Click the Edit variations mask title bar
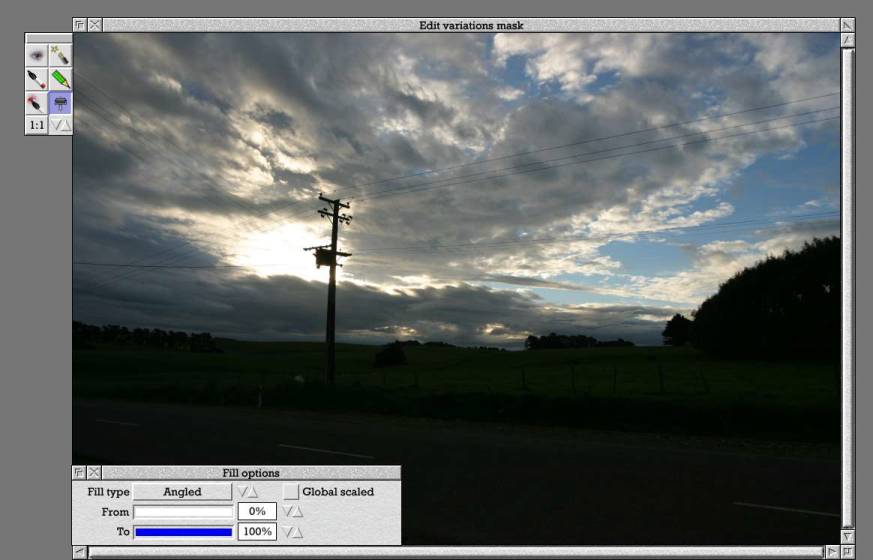873x560 pixels. pyautogui.click(x=471, y=25)
